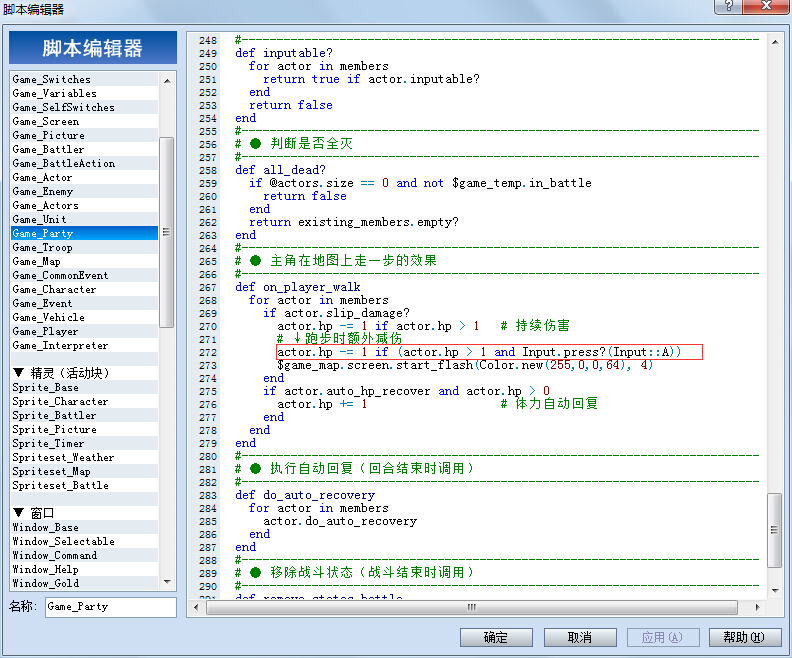Close the 脚本编辑器 window

click(766, 6)
